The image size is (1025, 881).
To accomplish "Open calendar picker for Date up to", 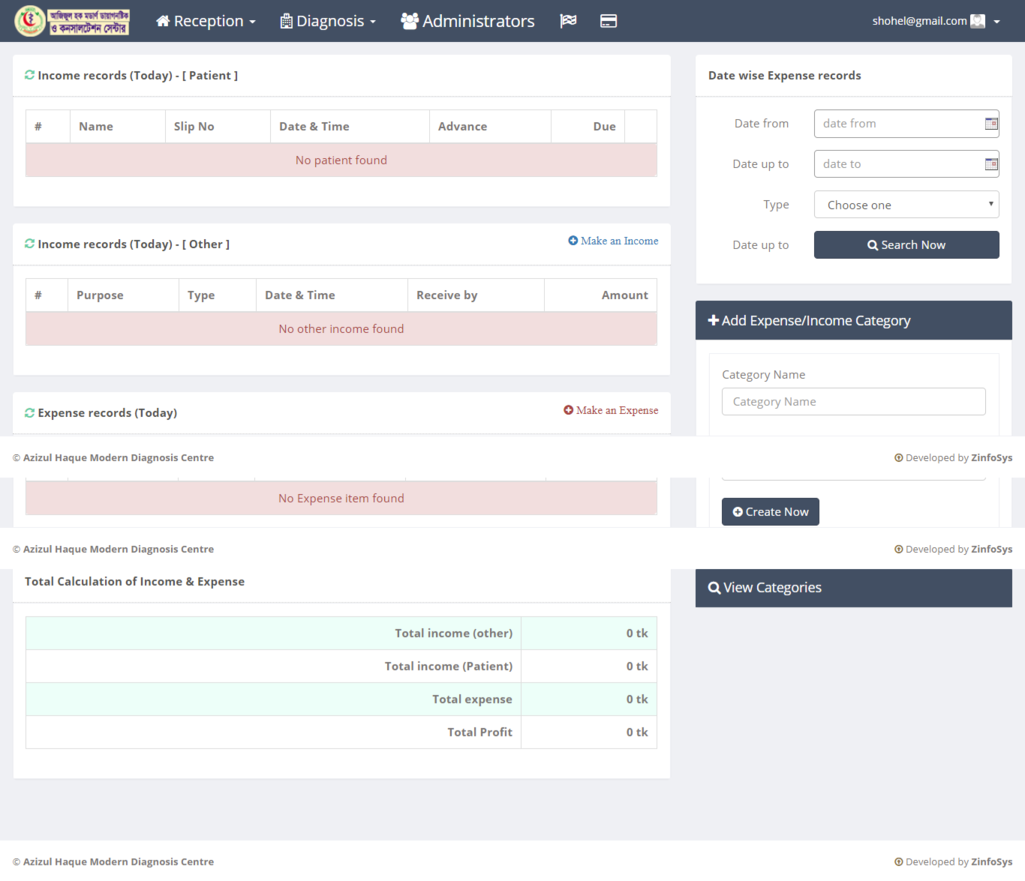I will (x=991, y=164).
